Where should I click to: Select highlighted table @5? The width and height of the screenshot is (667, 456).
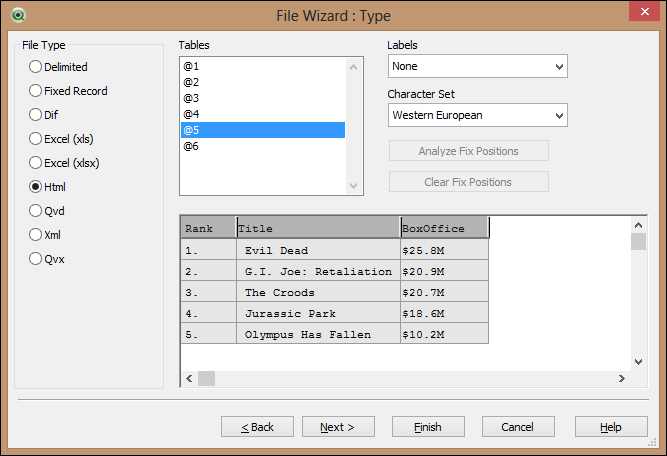263,130
